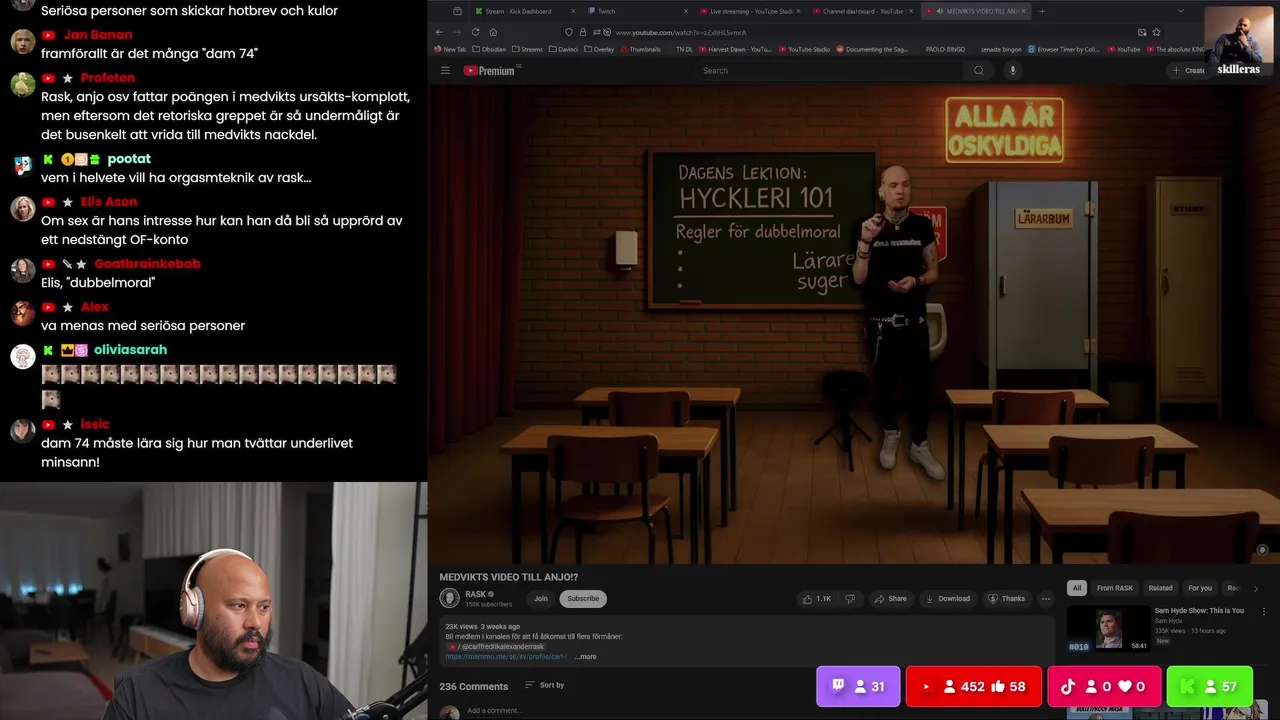
Task: Focus the YouTube search input field
Action: click(x=829, y=70)
